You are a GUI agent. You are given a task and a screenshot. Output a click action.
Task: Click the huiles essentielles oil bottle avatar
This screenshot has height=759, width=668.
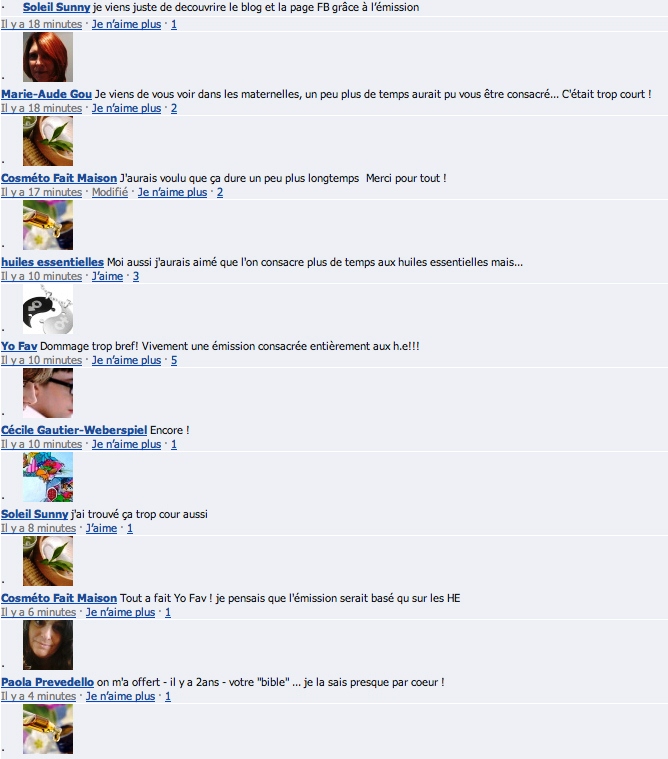48,225
